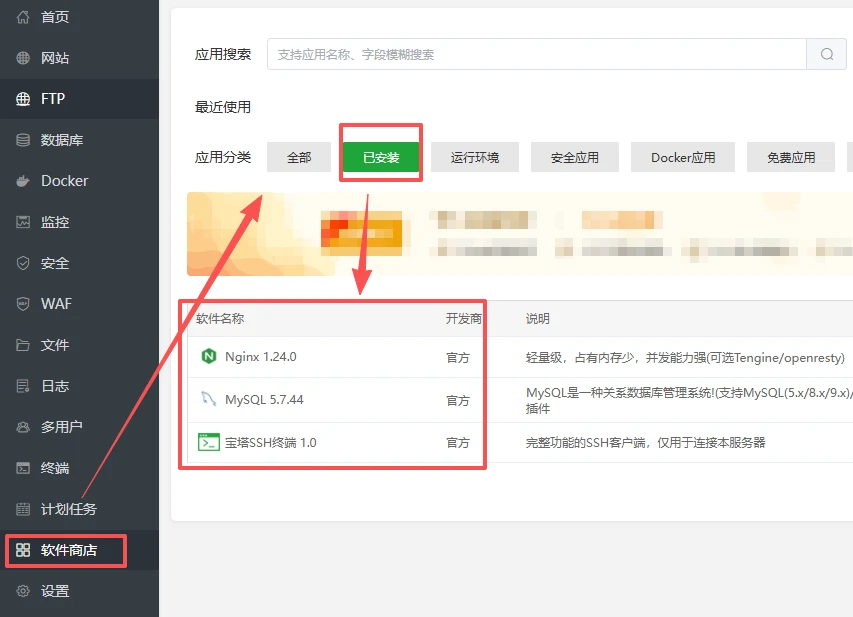This screenshot has width=853, height=617.
Task: Click the 数据库 database icon in sidebar
Action: (x=23, y=140)
